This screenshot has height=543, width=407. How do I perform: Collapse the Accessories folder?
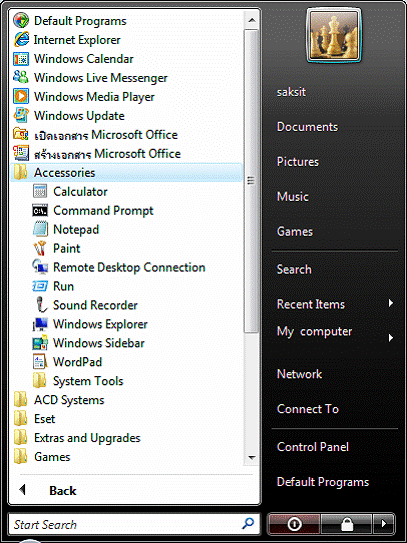pos(127,172)
